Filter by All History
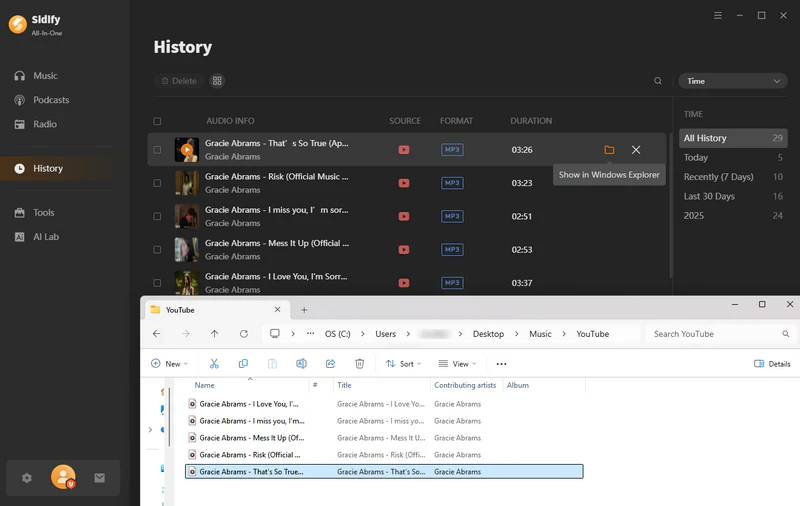This screenshot has width=800, height=506. pyautogui.click(x=733, y=138)
